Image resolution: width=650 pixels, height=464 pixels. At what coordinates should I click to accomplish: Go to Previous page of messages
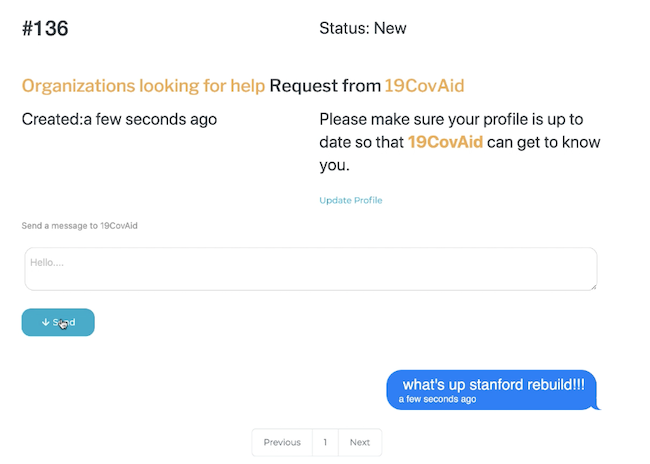[x=282, y=442]
